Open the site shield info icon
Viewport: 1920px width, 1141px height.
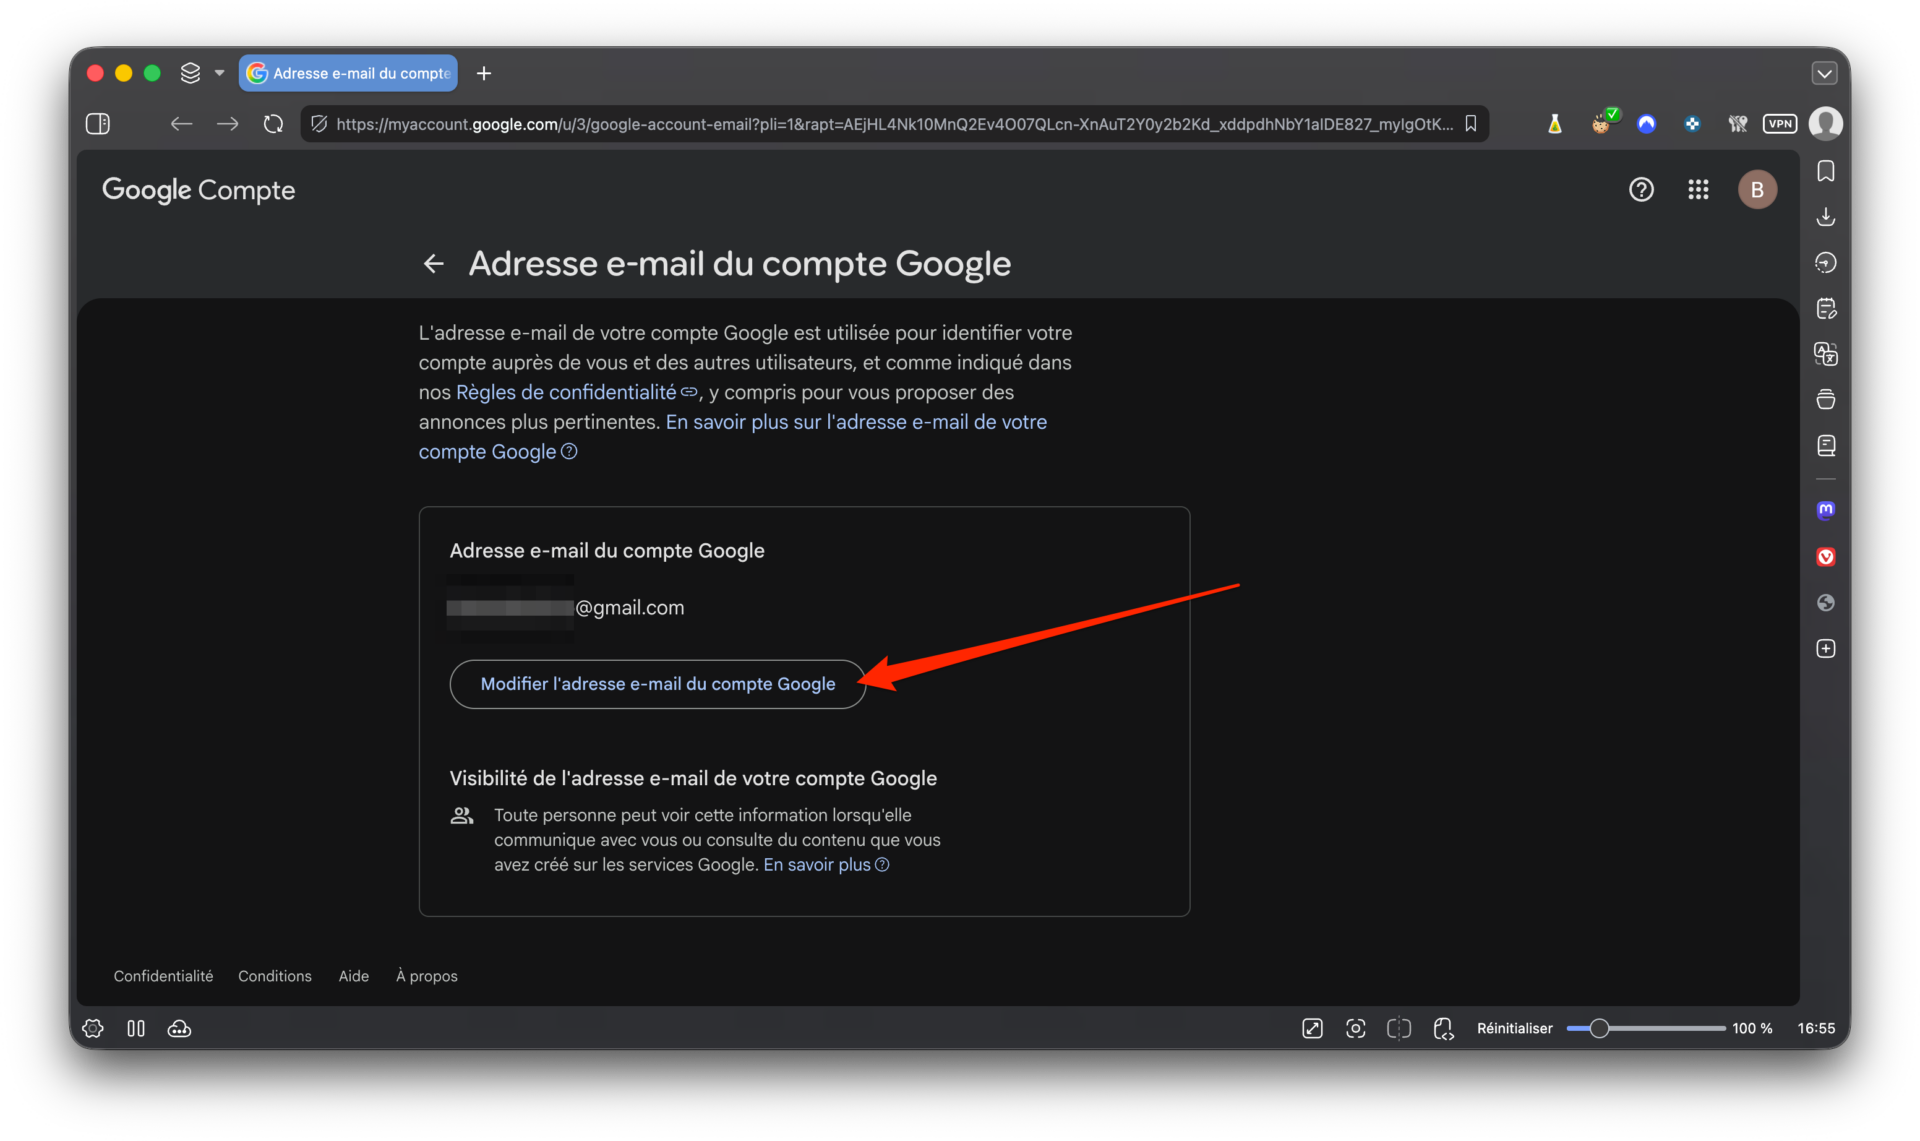(319, 124)
